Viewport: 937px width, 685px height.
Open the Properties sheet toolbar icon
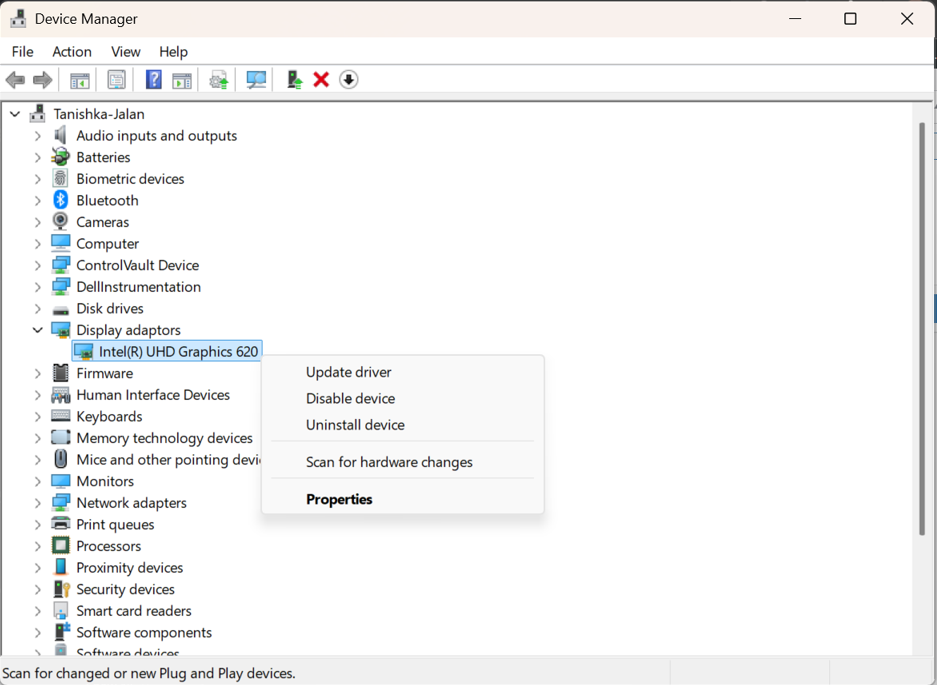click(x=117, y=79)
